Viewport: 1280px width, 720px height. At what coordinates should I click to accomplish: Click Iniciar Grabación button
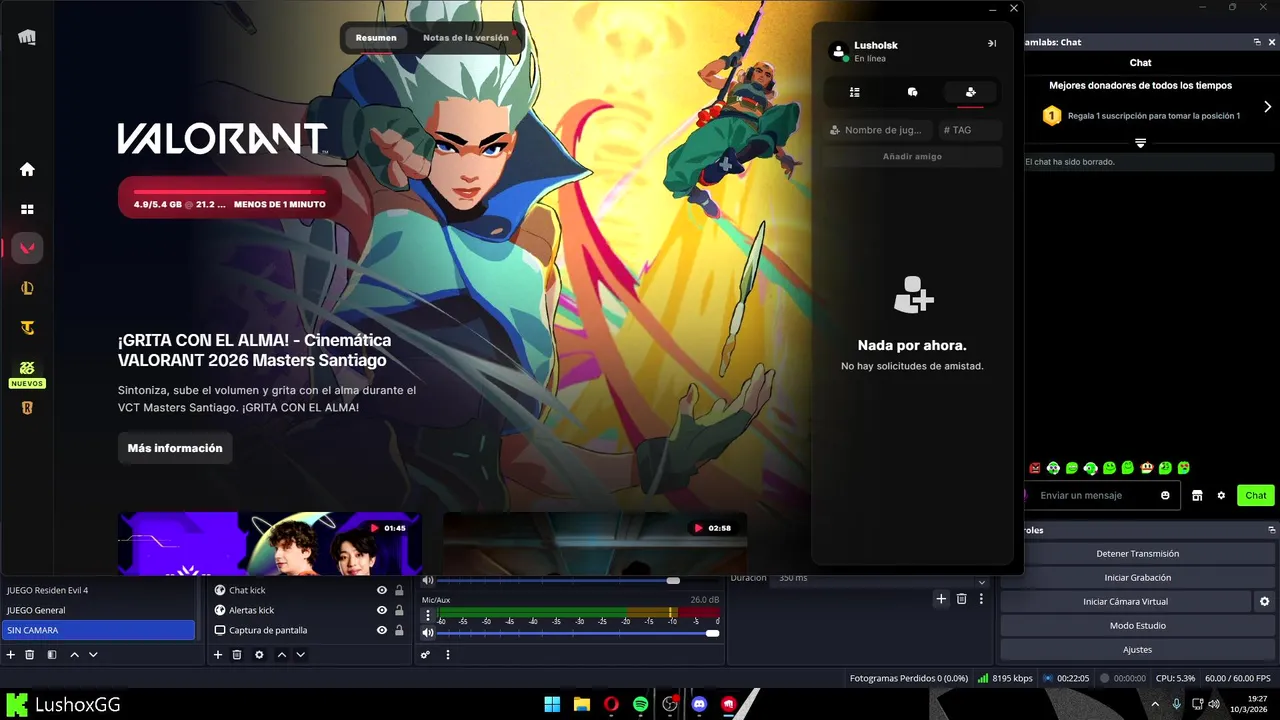1138,577
